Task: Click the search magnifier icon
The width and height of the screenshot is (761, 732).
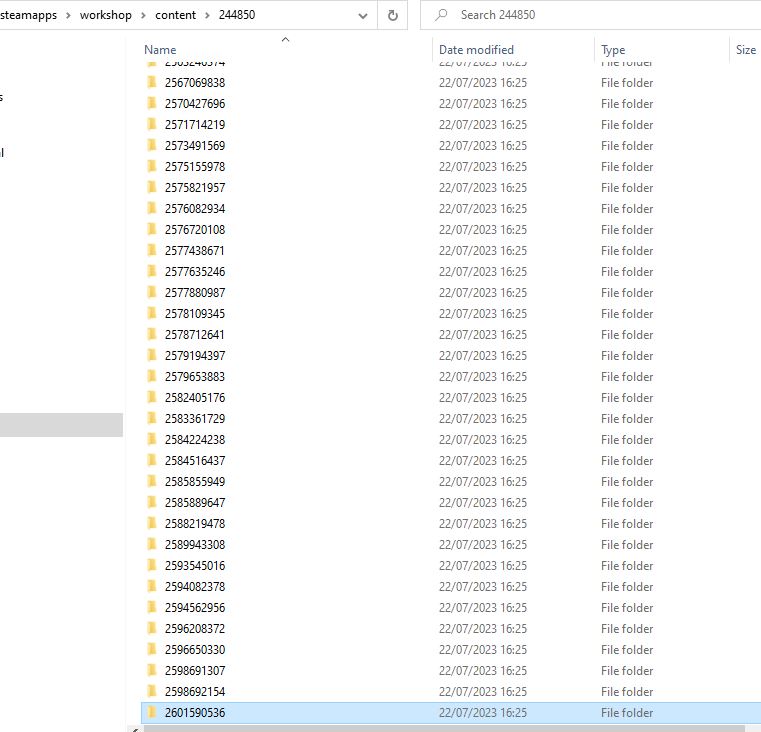Action: (x=441, y=15)
